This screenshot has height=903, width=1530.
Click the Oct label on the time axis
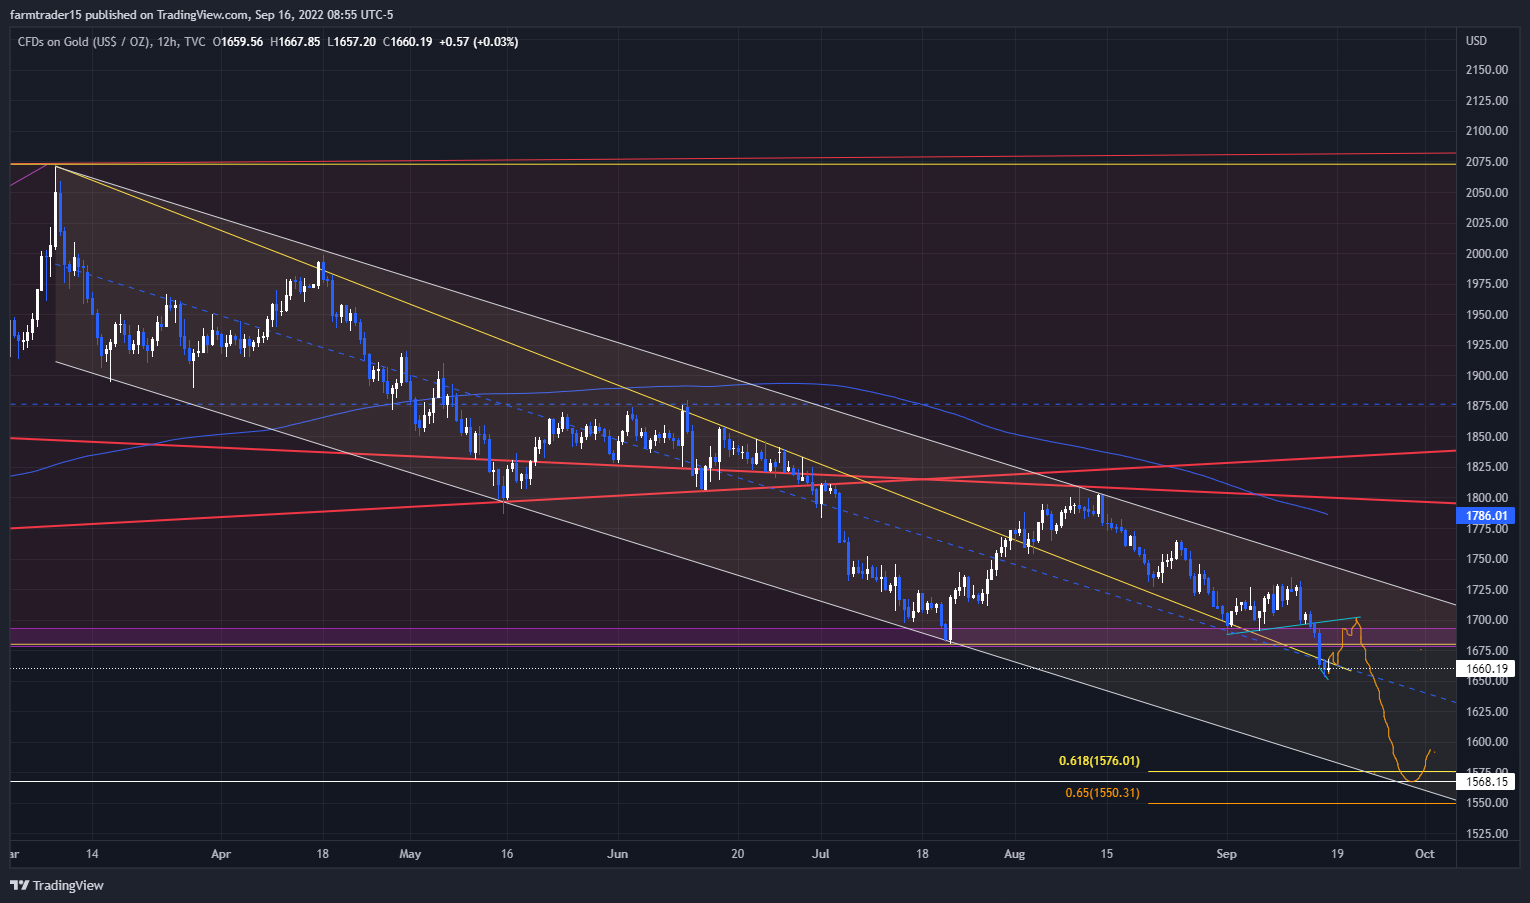click(x=1425, y=854)
